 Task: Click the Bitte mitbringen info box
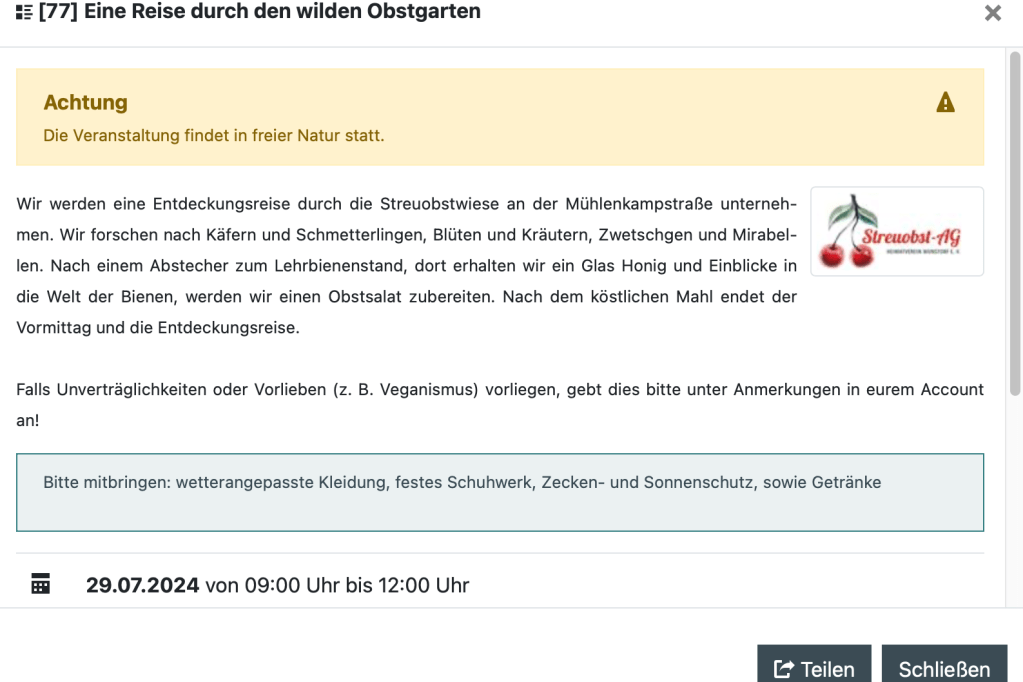460,482
